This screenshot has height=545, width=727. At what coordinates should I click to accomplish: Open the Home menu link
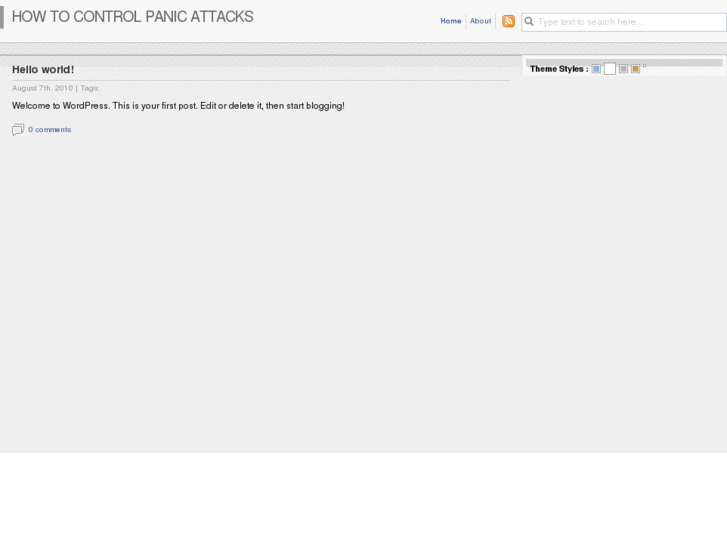coord(451,21)
